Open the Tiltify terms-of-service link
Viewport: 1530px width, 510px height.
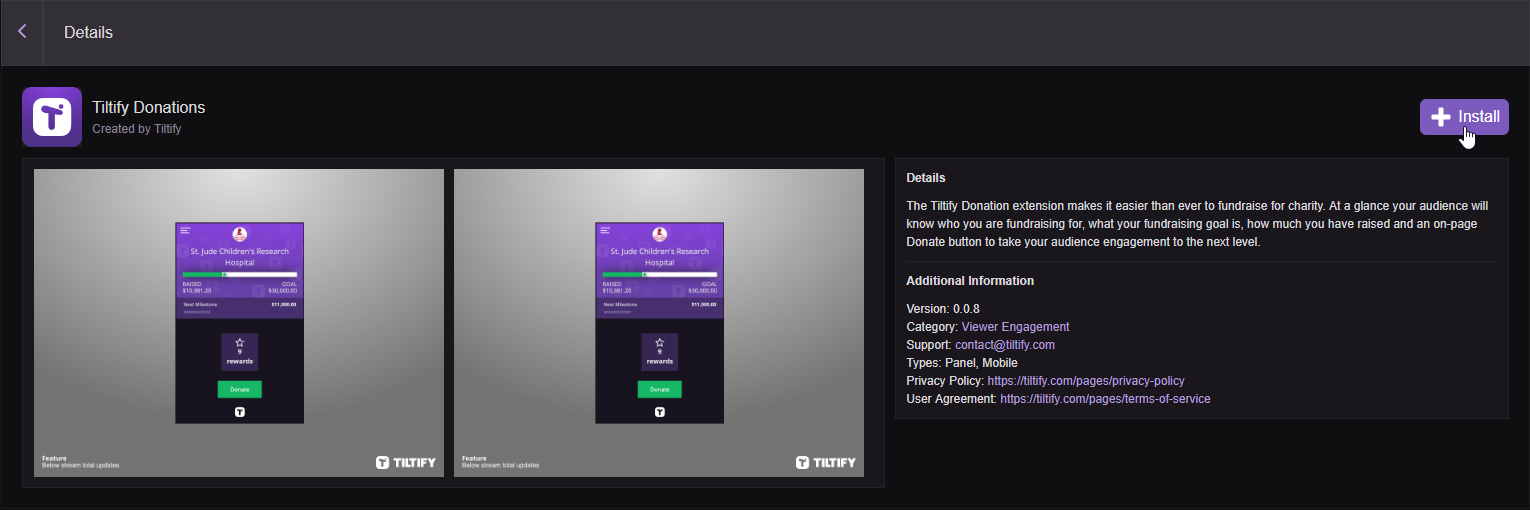click(x=1105, y=399)
